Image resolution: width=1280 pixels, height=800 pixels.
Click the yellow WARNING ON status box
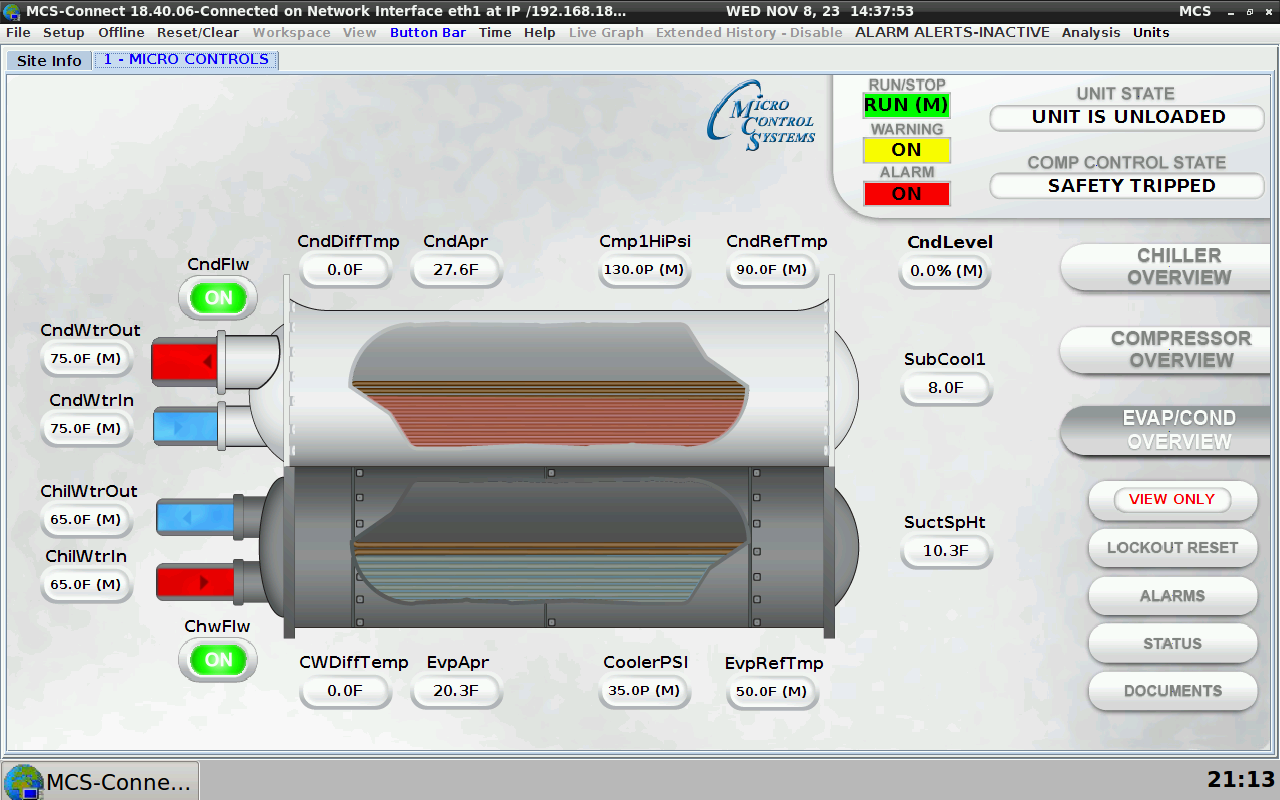[906, 150]
